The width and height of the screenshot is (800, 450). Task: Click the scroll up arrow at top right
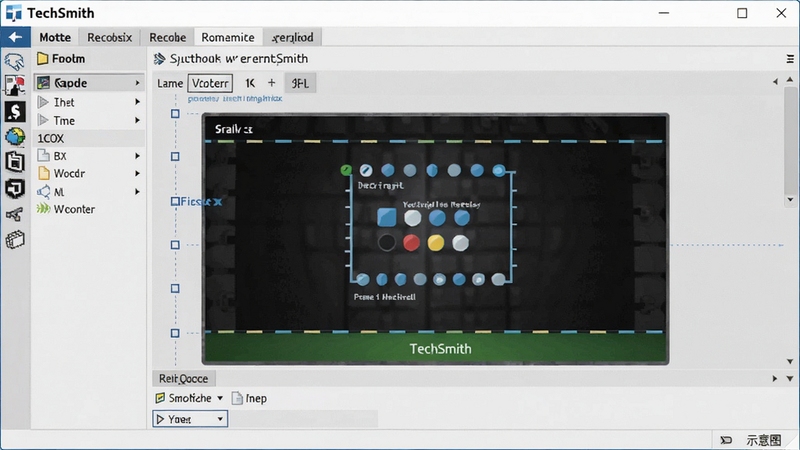point(790,80)
